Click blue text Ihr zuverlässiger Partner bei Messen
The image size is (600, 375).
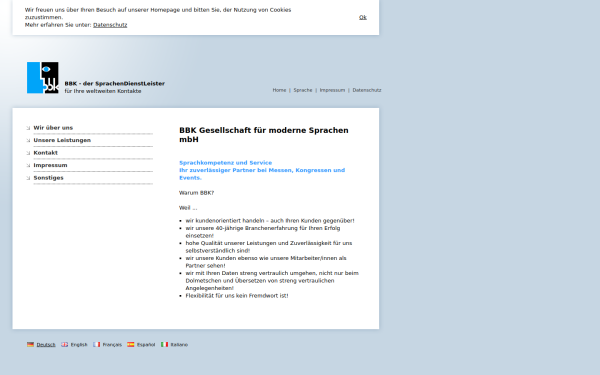coord(262,174)
